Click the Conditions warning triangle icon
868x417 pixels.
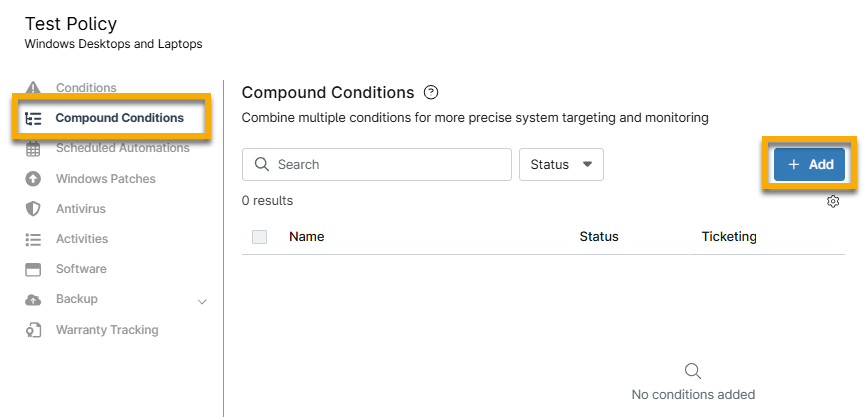pos(33,88)
